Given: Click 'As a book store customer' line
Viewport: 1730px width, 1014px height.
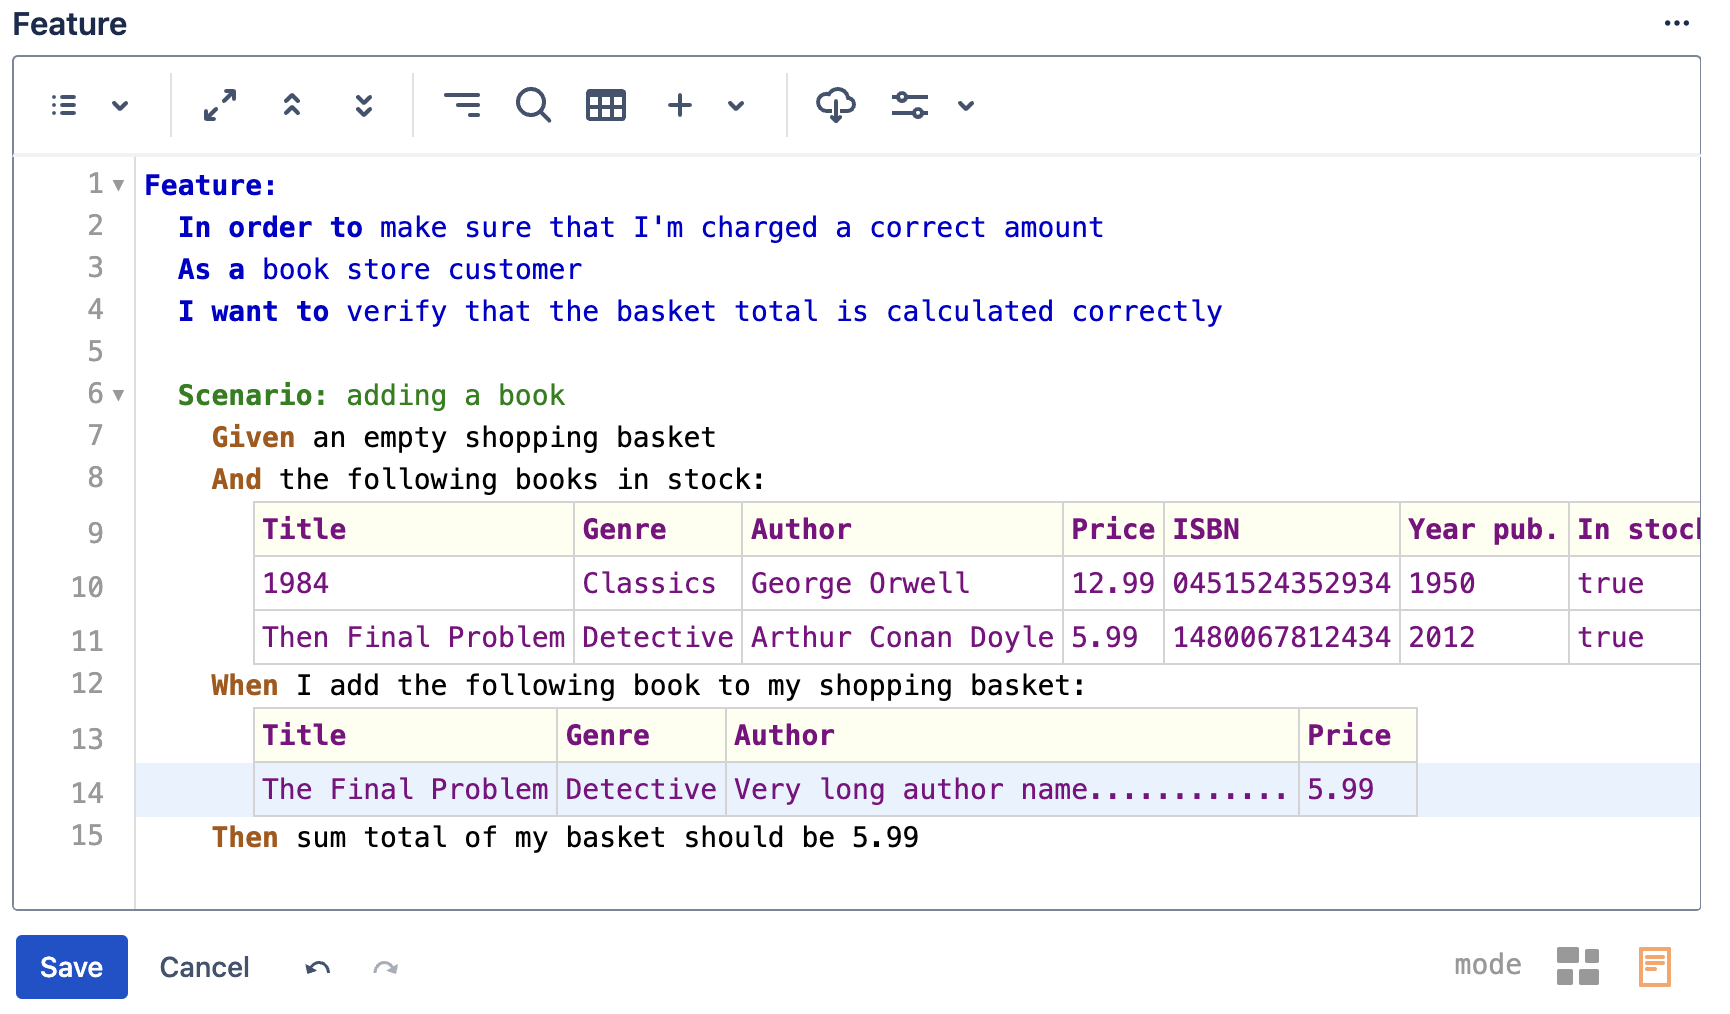Looking at the screenshot, I should (380, 270).
